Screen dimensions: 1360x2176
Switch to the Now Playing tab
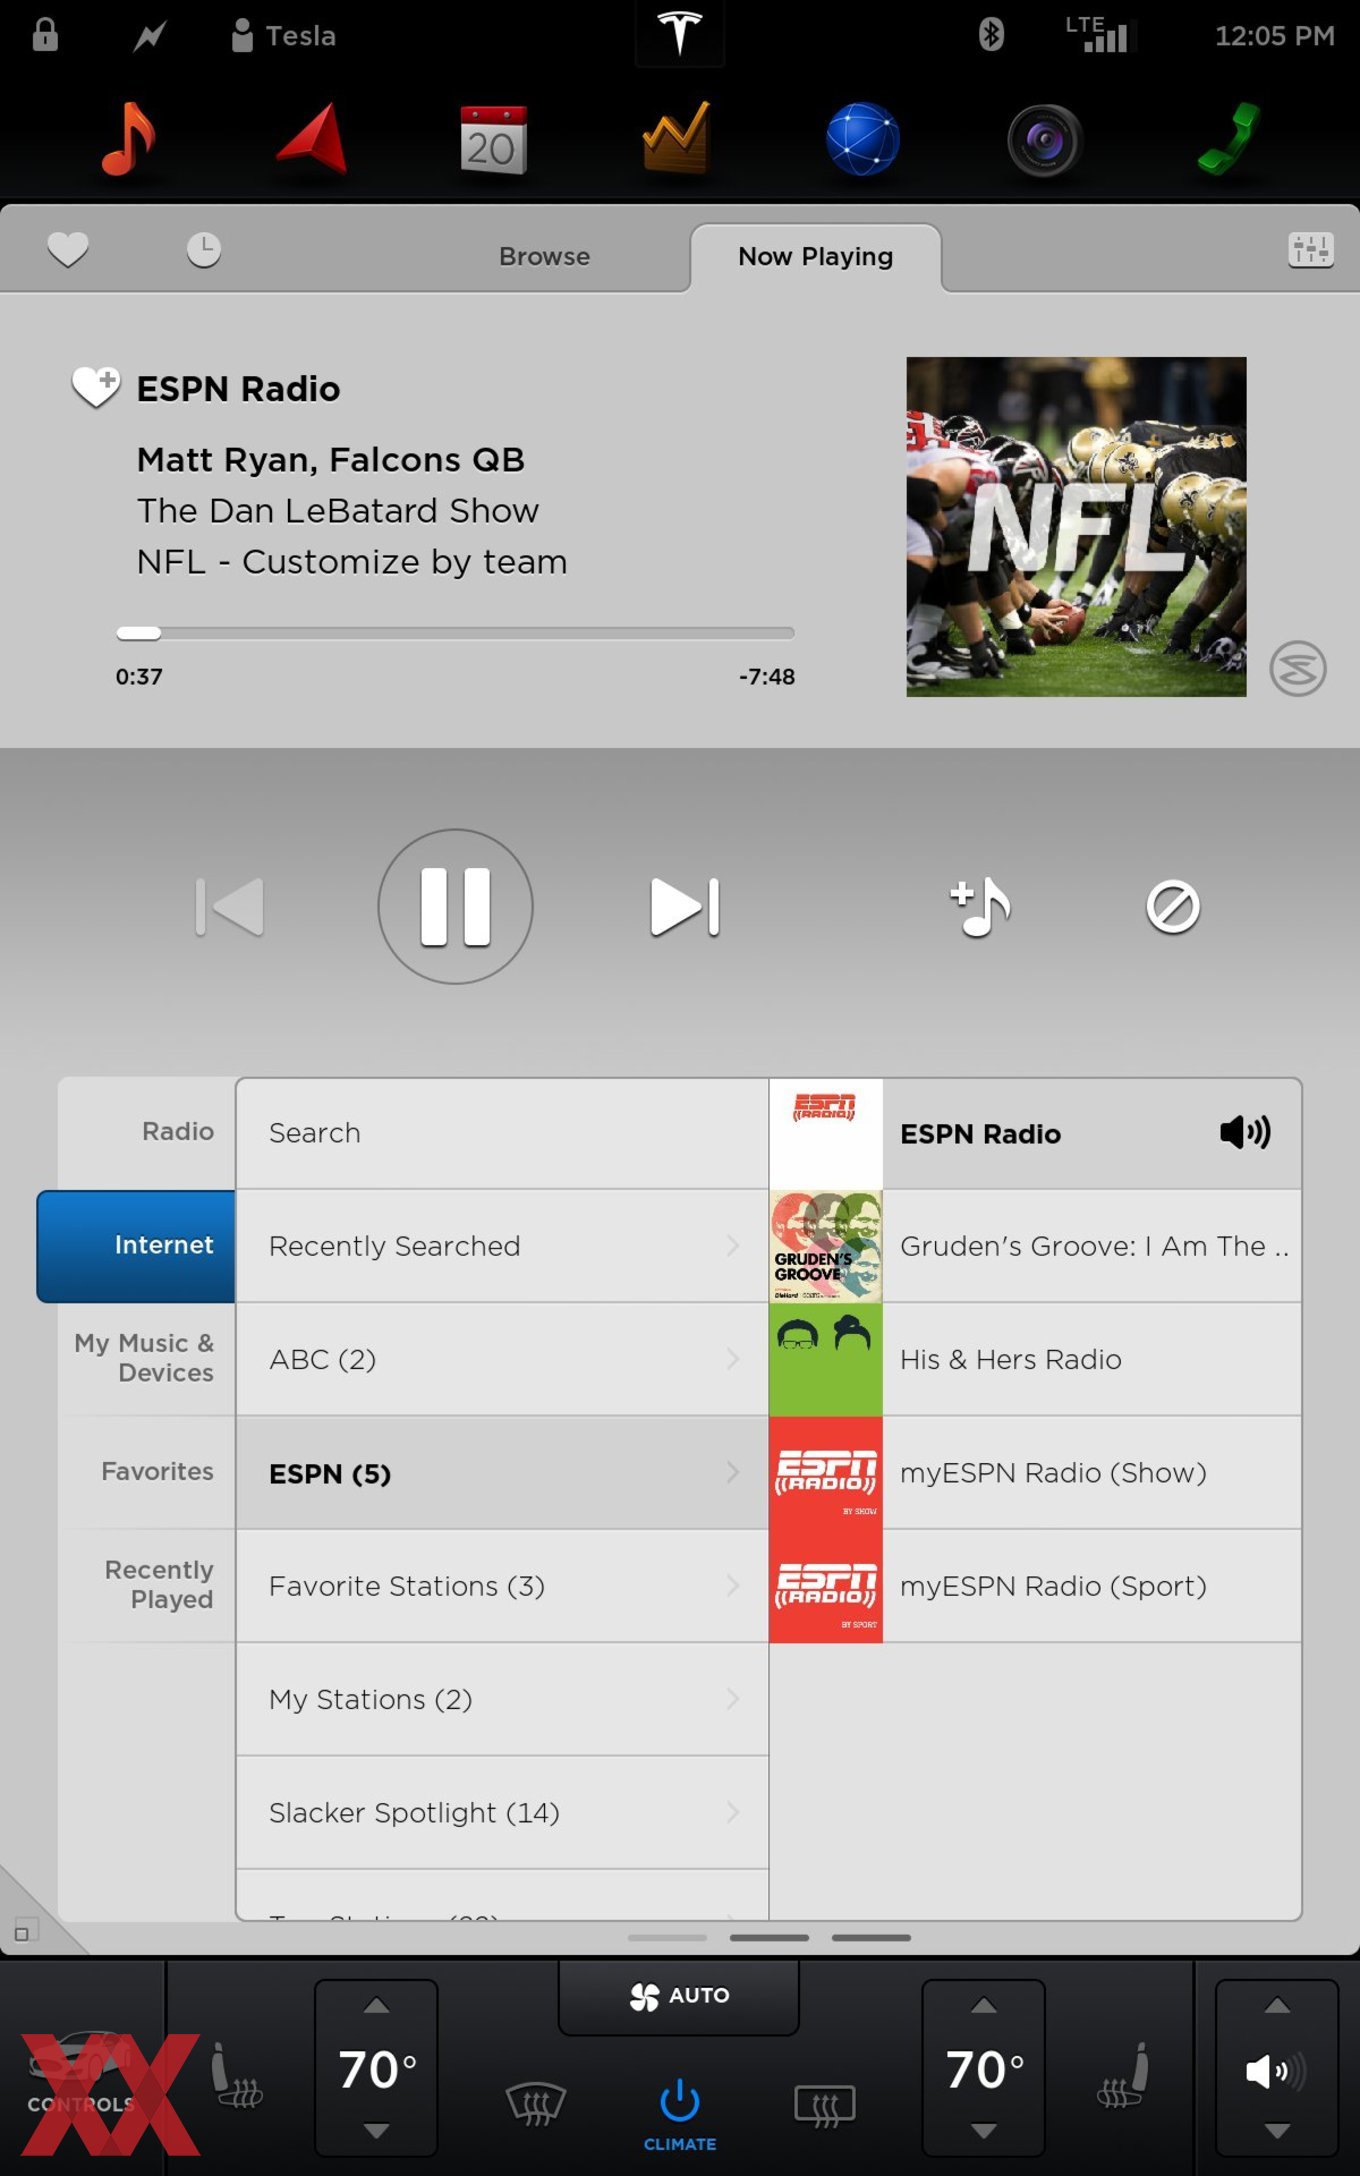tap(816, 257)
